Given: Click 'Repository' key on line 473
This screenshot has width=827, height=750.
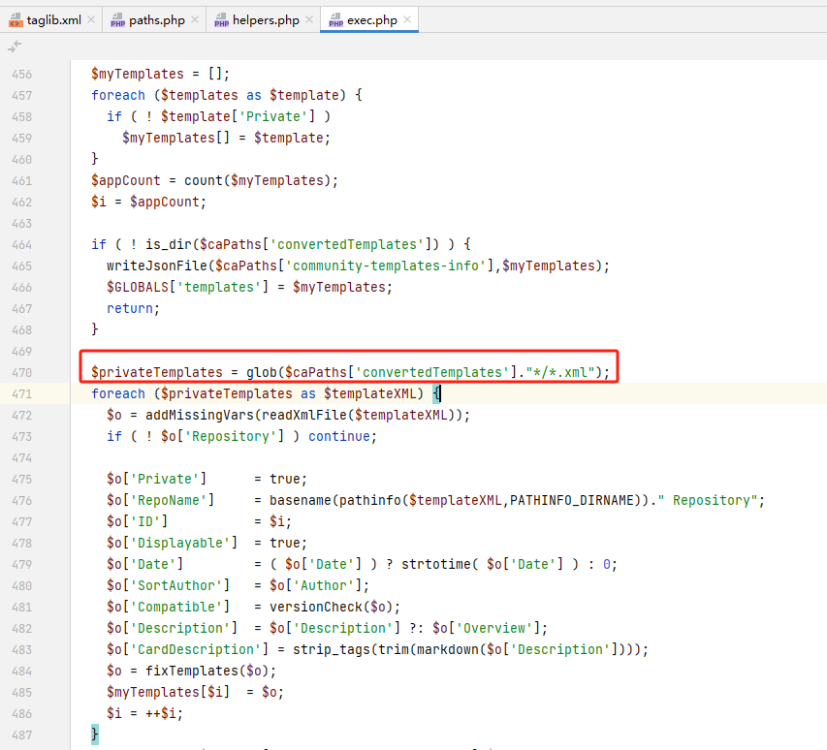Looking at the screenshot, I should point(230,437).
